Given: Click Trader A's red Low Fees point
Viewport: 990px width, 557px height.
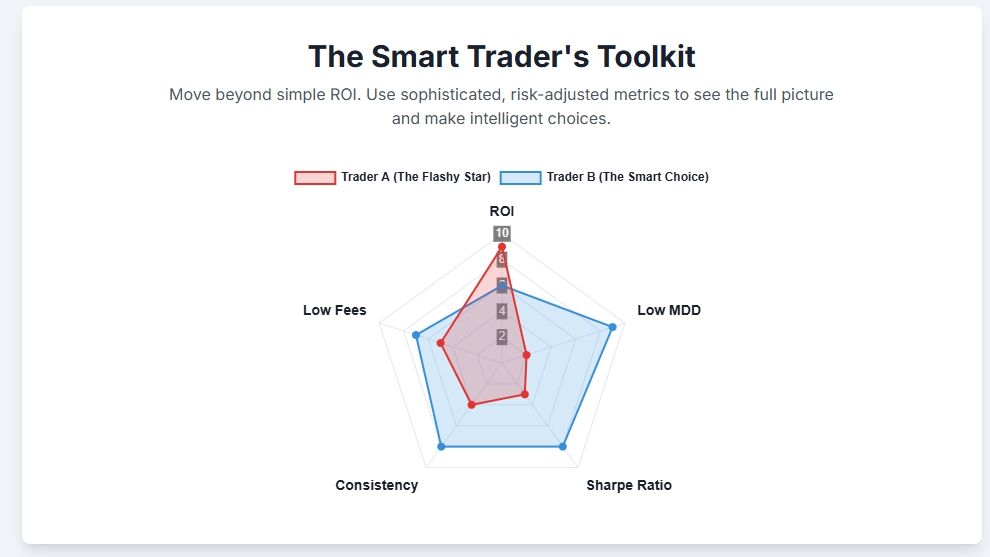Looking at the screenshot, I should (440, 343).
